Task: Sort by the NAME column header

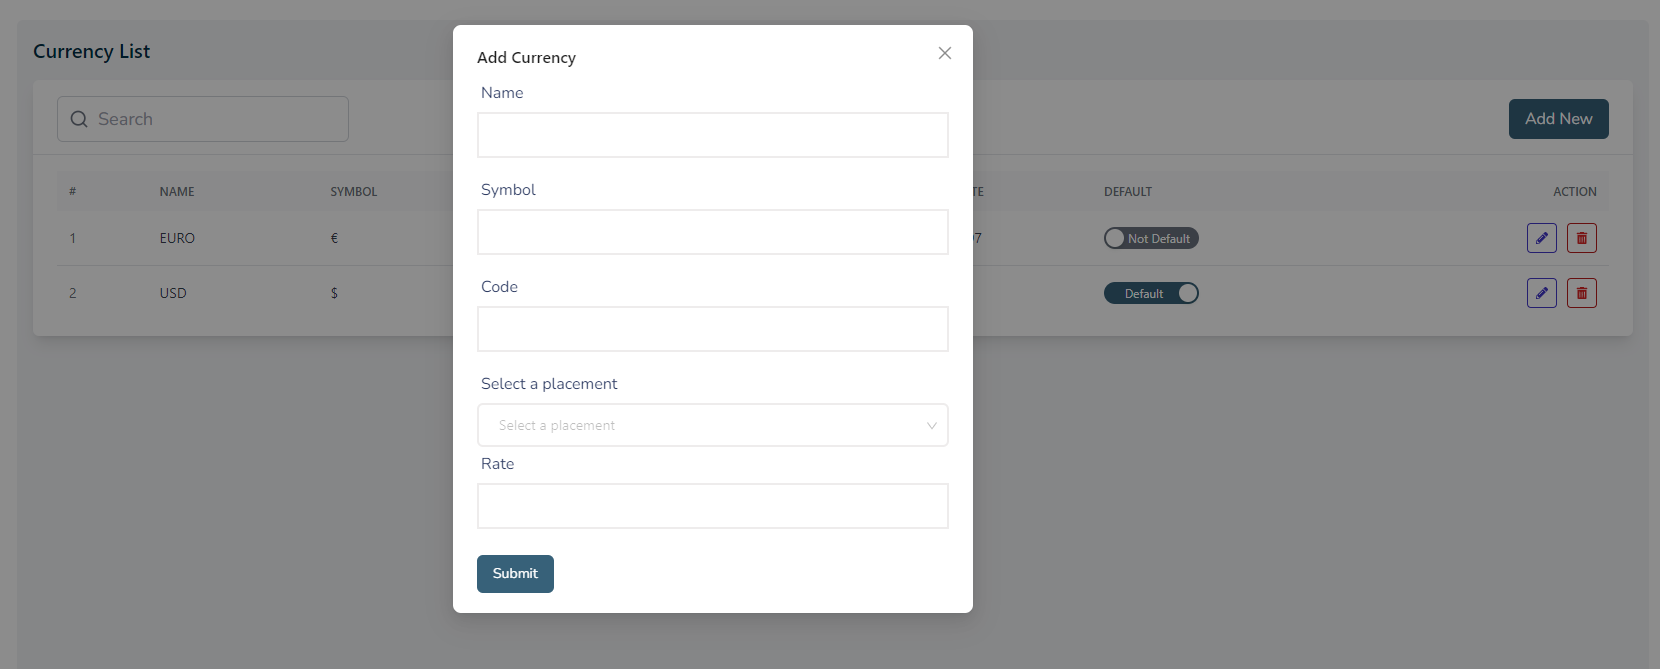Action: [x=177, y=191]
